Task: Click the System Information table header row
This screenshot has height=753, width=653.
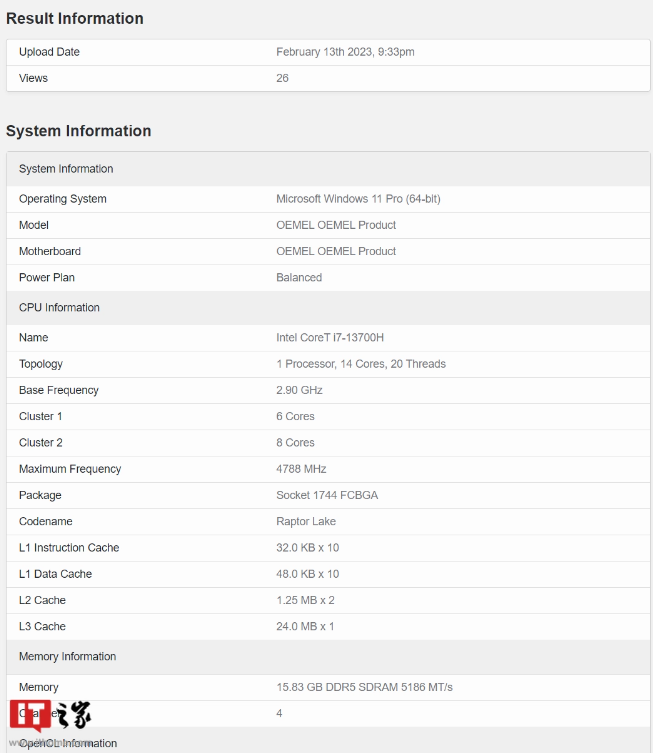Action: point(66,169)
